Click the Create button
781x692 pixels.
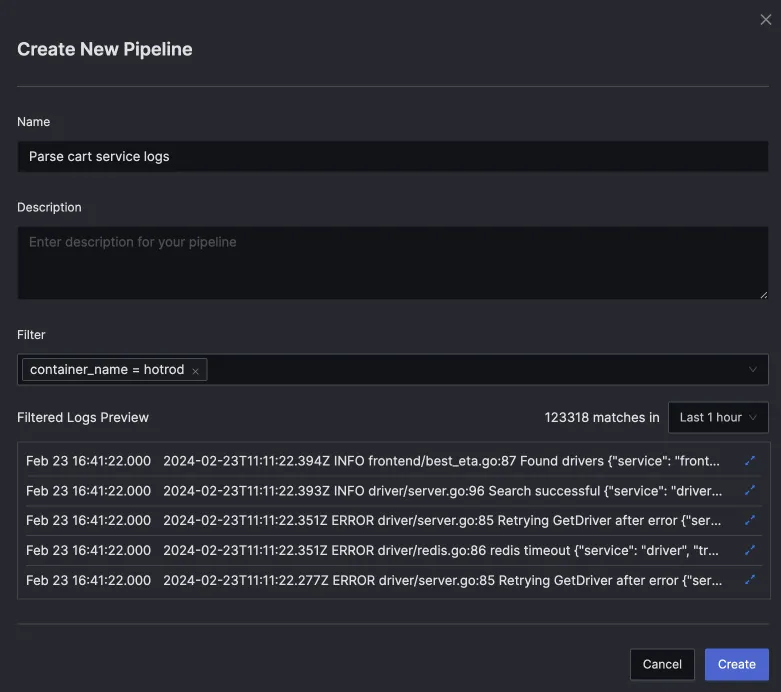pyautogui.click(x=737, y=664)
